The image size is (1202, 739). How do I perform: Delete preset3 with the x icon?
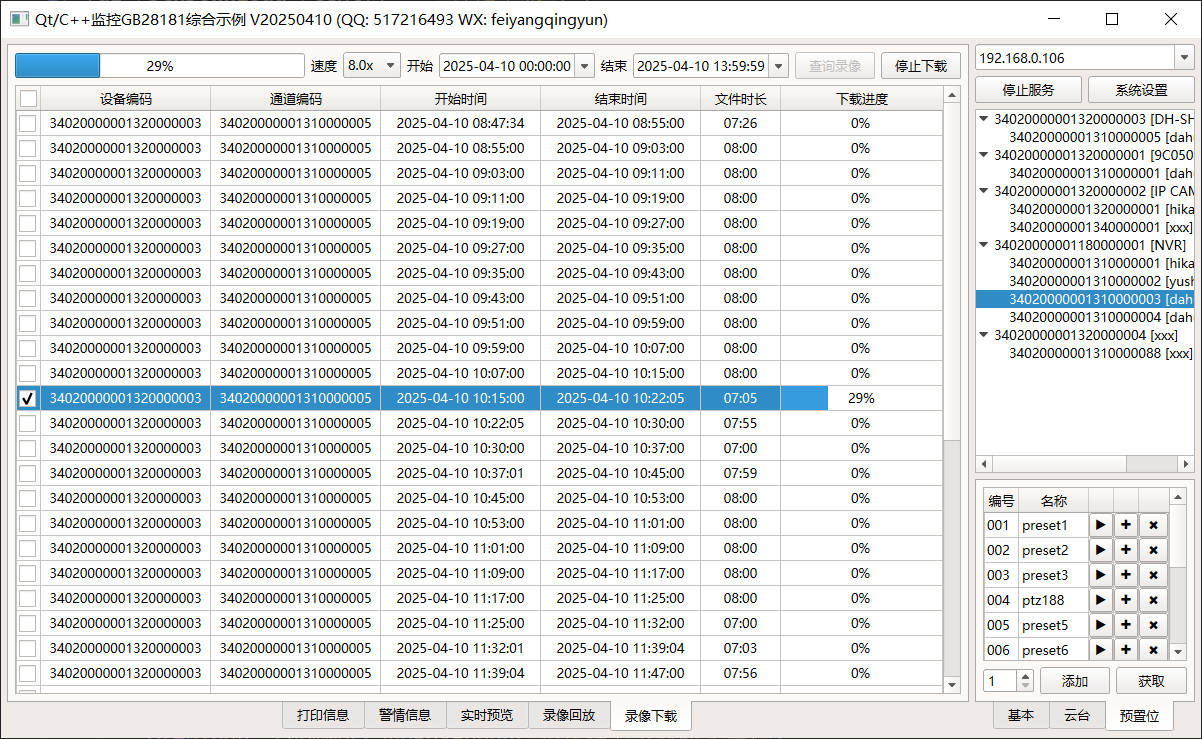click(1153, 575)
